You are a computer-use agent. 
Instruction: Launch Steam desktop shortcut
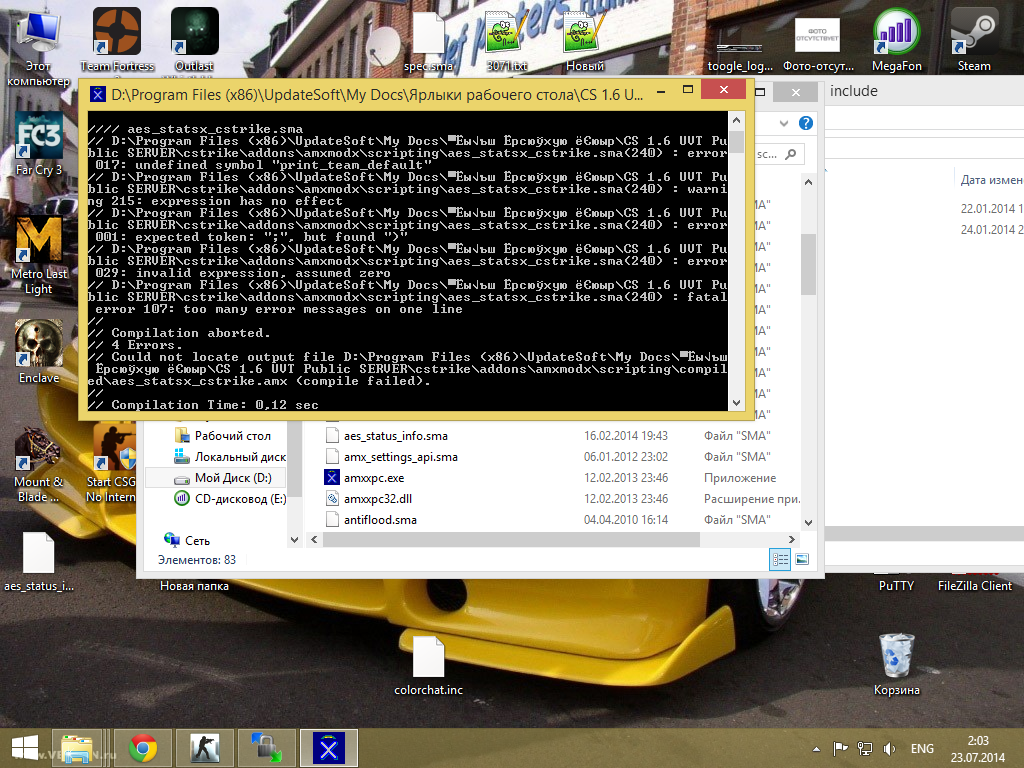click(x=974, y=39)
